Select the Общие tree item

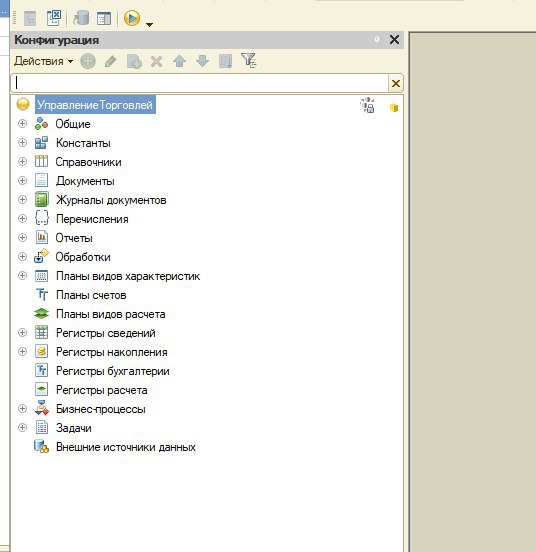click(73, 124)
